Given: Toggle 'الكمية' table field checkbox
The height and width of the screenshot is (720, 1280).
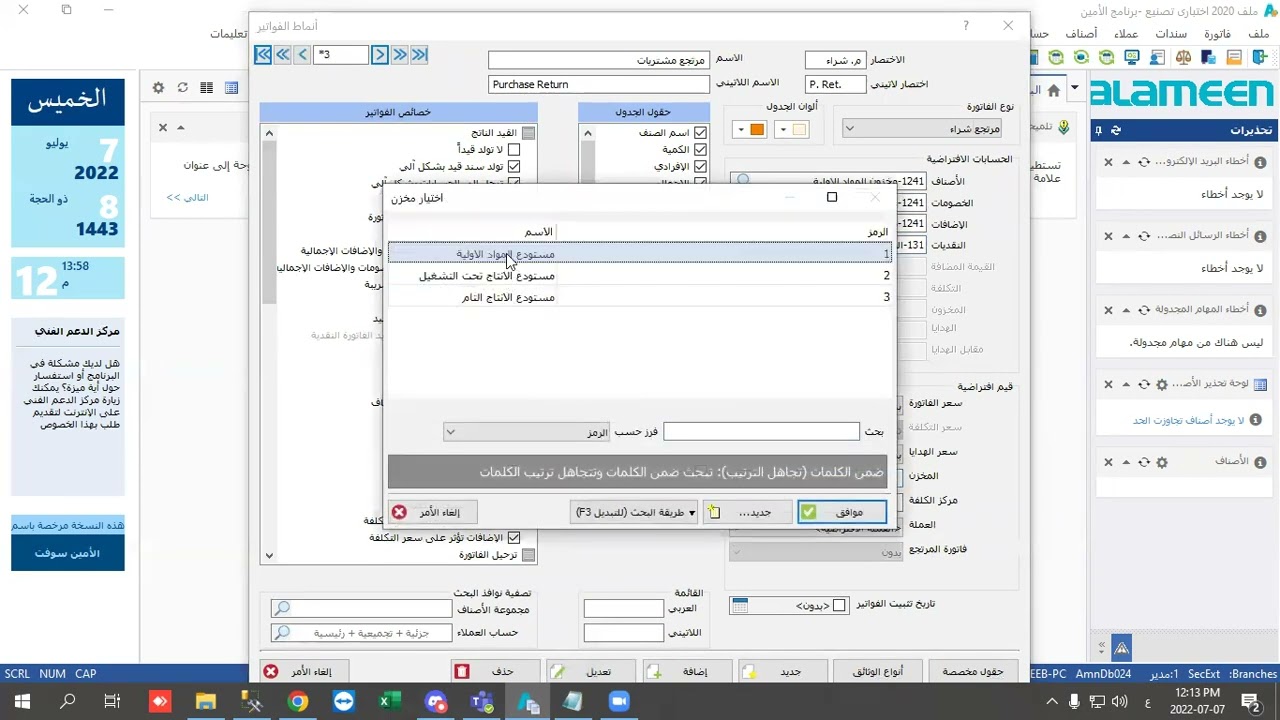Looking at the screenshot, I should click(700, 150).
